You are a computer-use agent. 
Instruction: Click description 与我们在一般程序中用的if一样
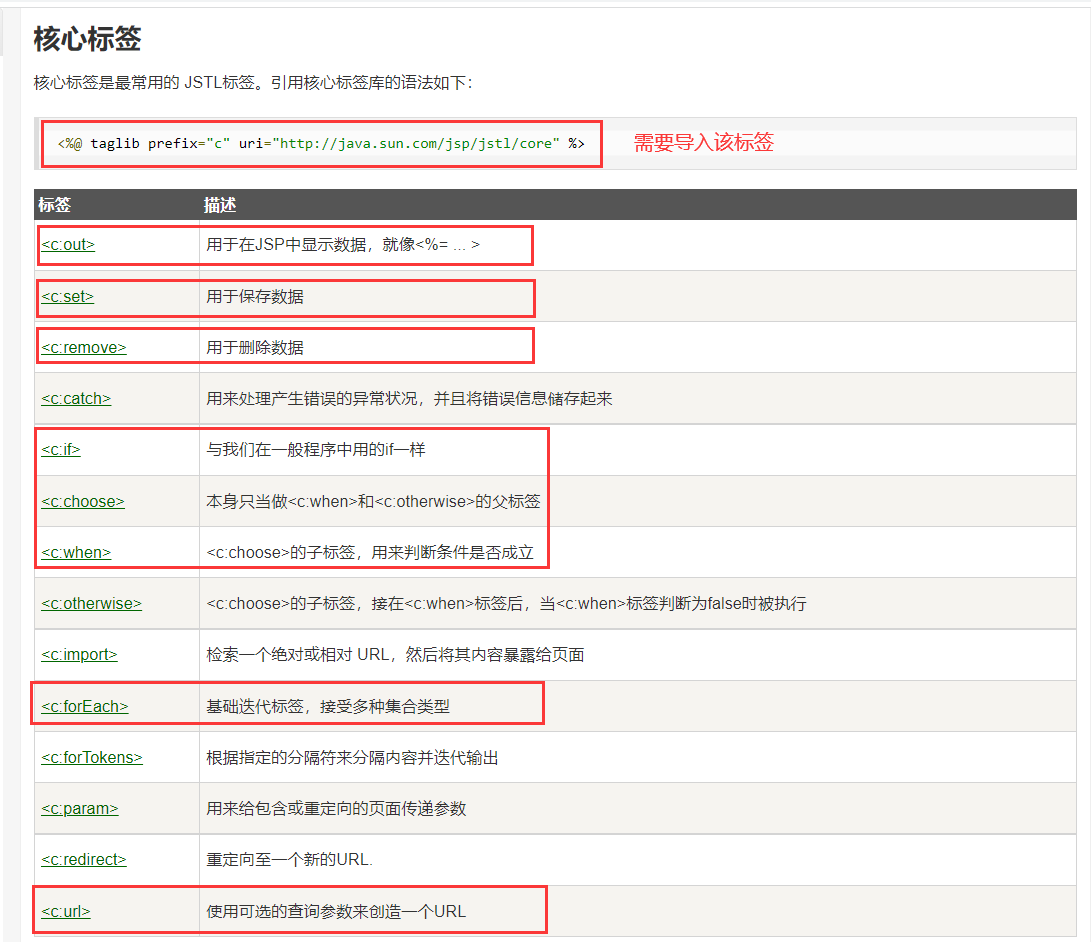pos(316,449)
